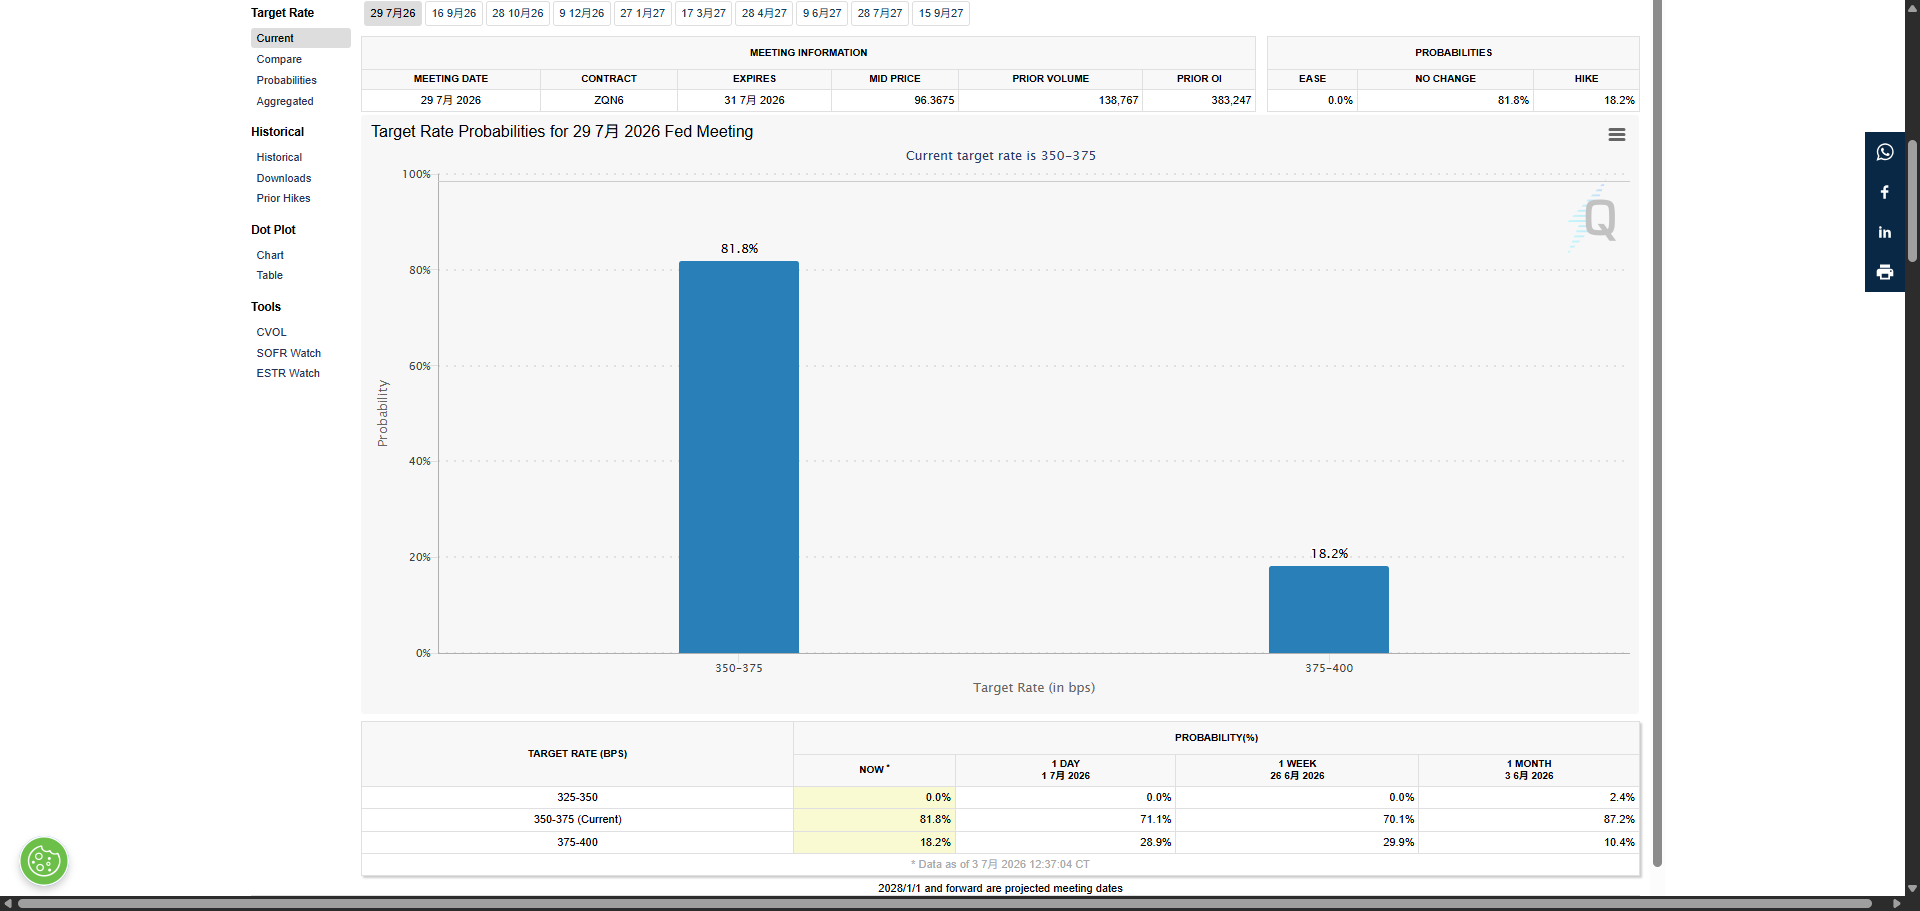Share page via LinkedIn icon
This screenshot has height=911, width=1920.
1885,232
